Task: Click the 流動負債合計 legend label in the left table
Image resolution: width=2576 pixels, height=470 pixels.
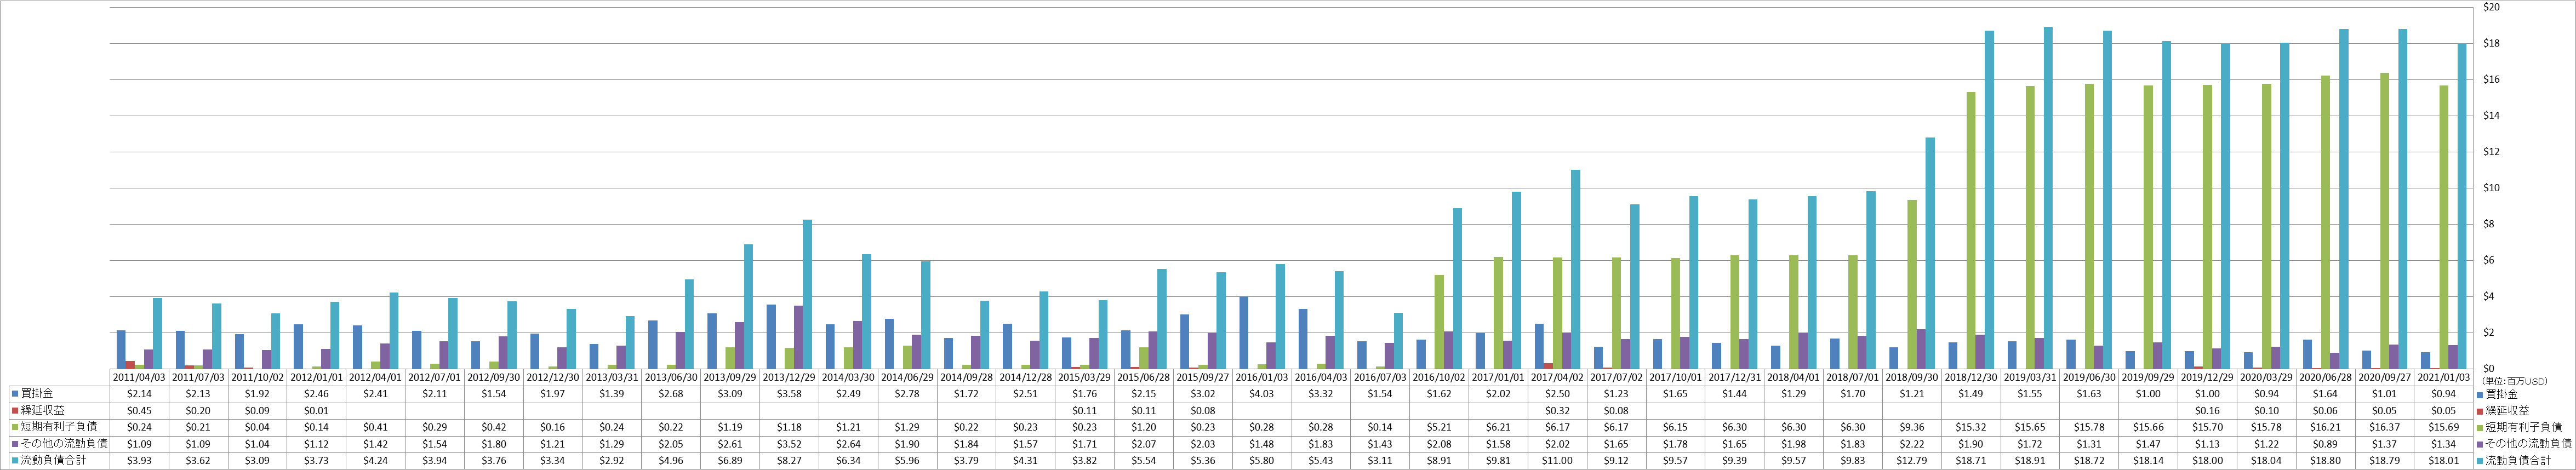Action: [54, 460]
